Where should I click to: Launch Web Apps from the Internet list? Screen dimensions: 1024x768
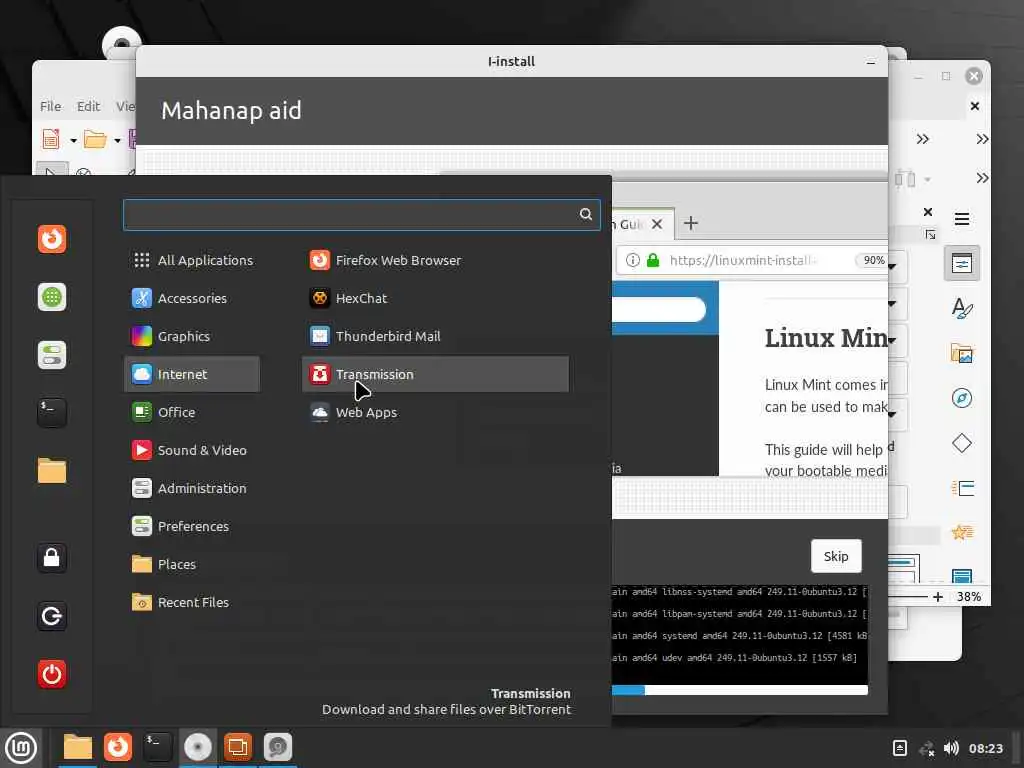pyautogui.click(x=435, y=412)
